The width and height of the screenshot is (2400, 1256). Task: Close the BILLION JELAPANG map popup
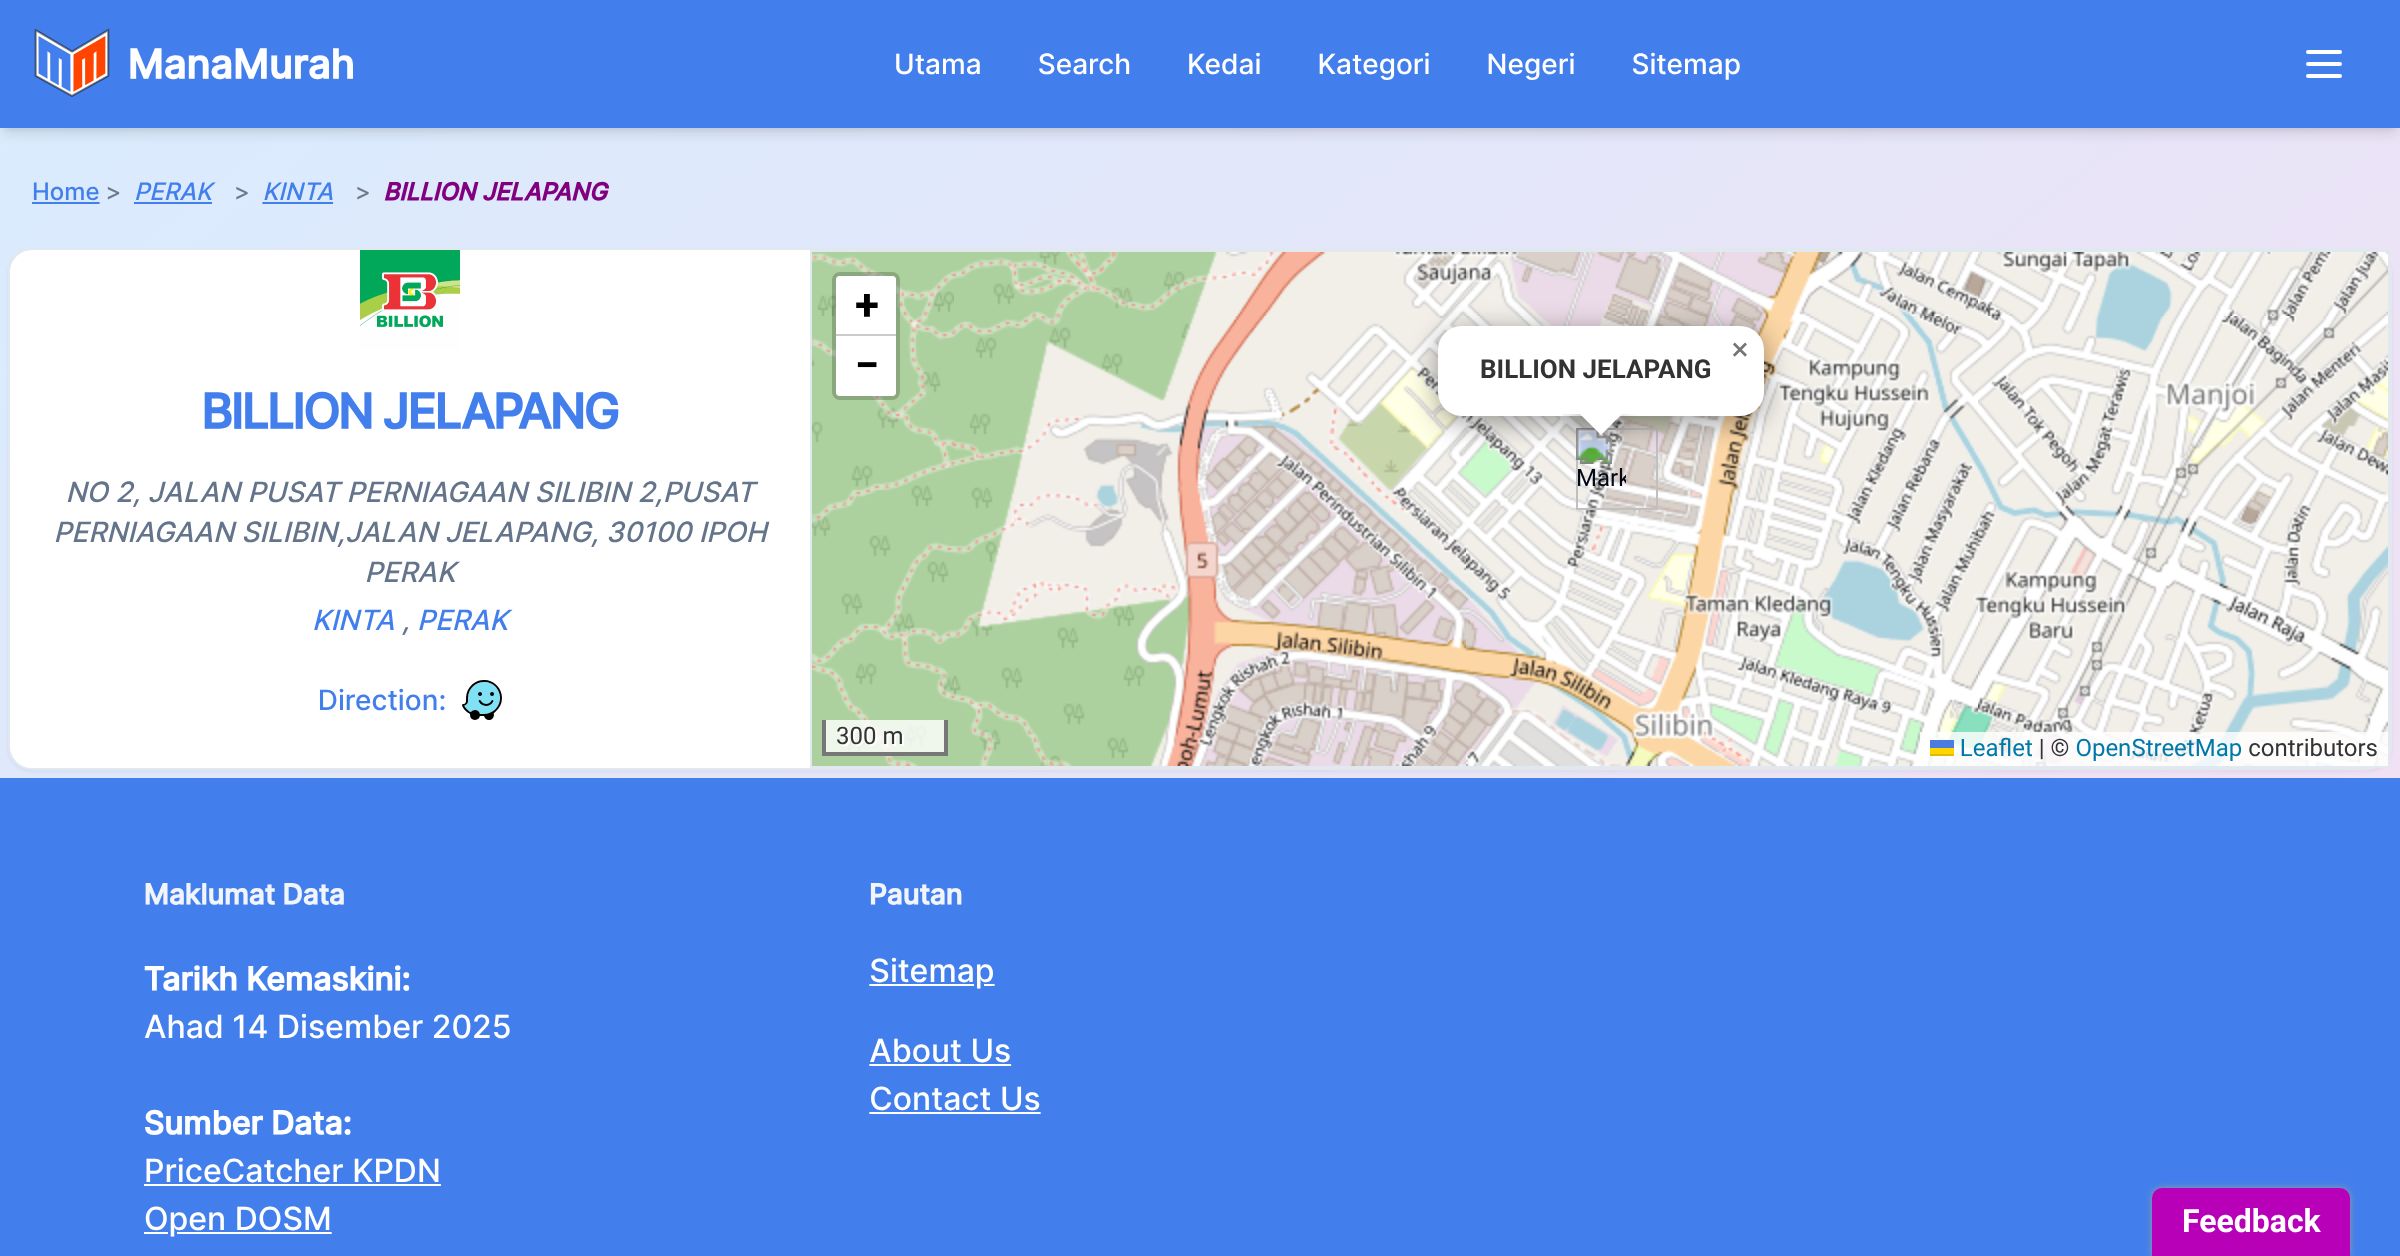point(1739,350)
